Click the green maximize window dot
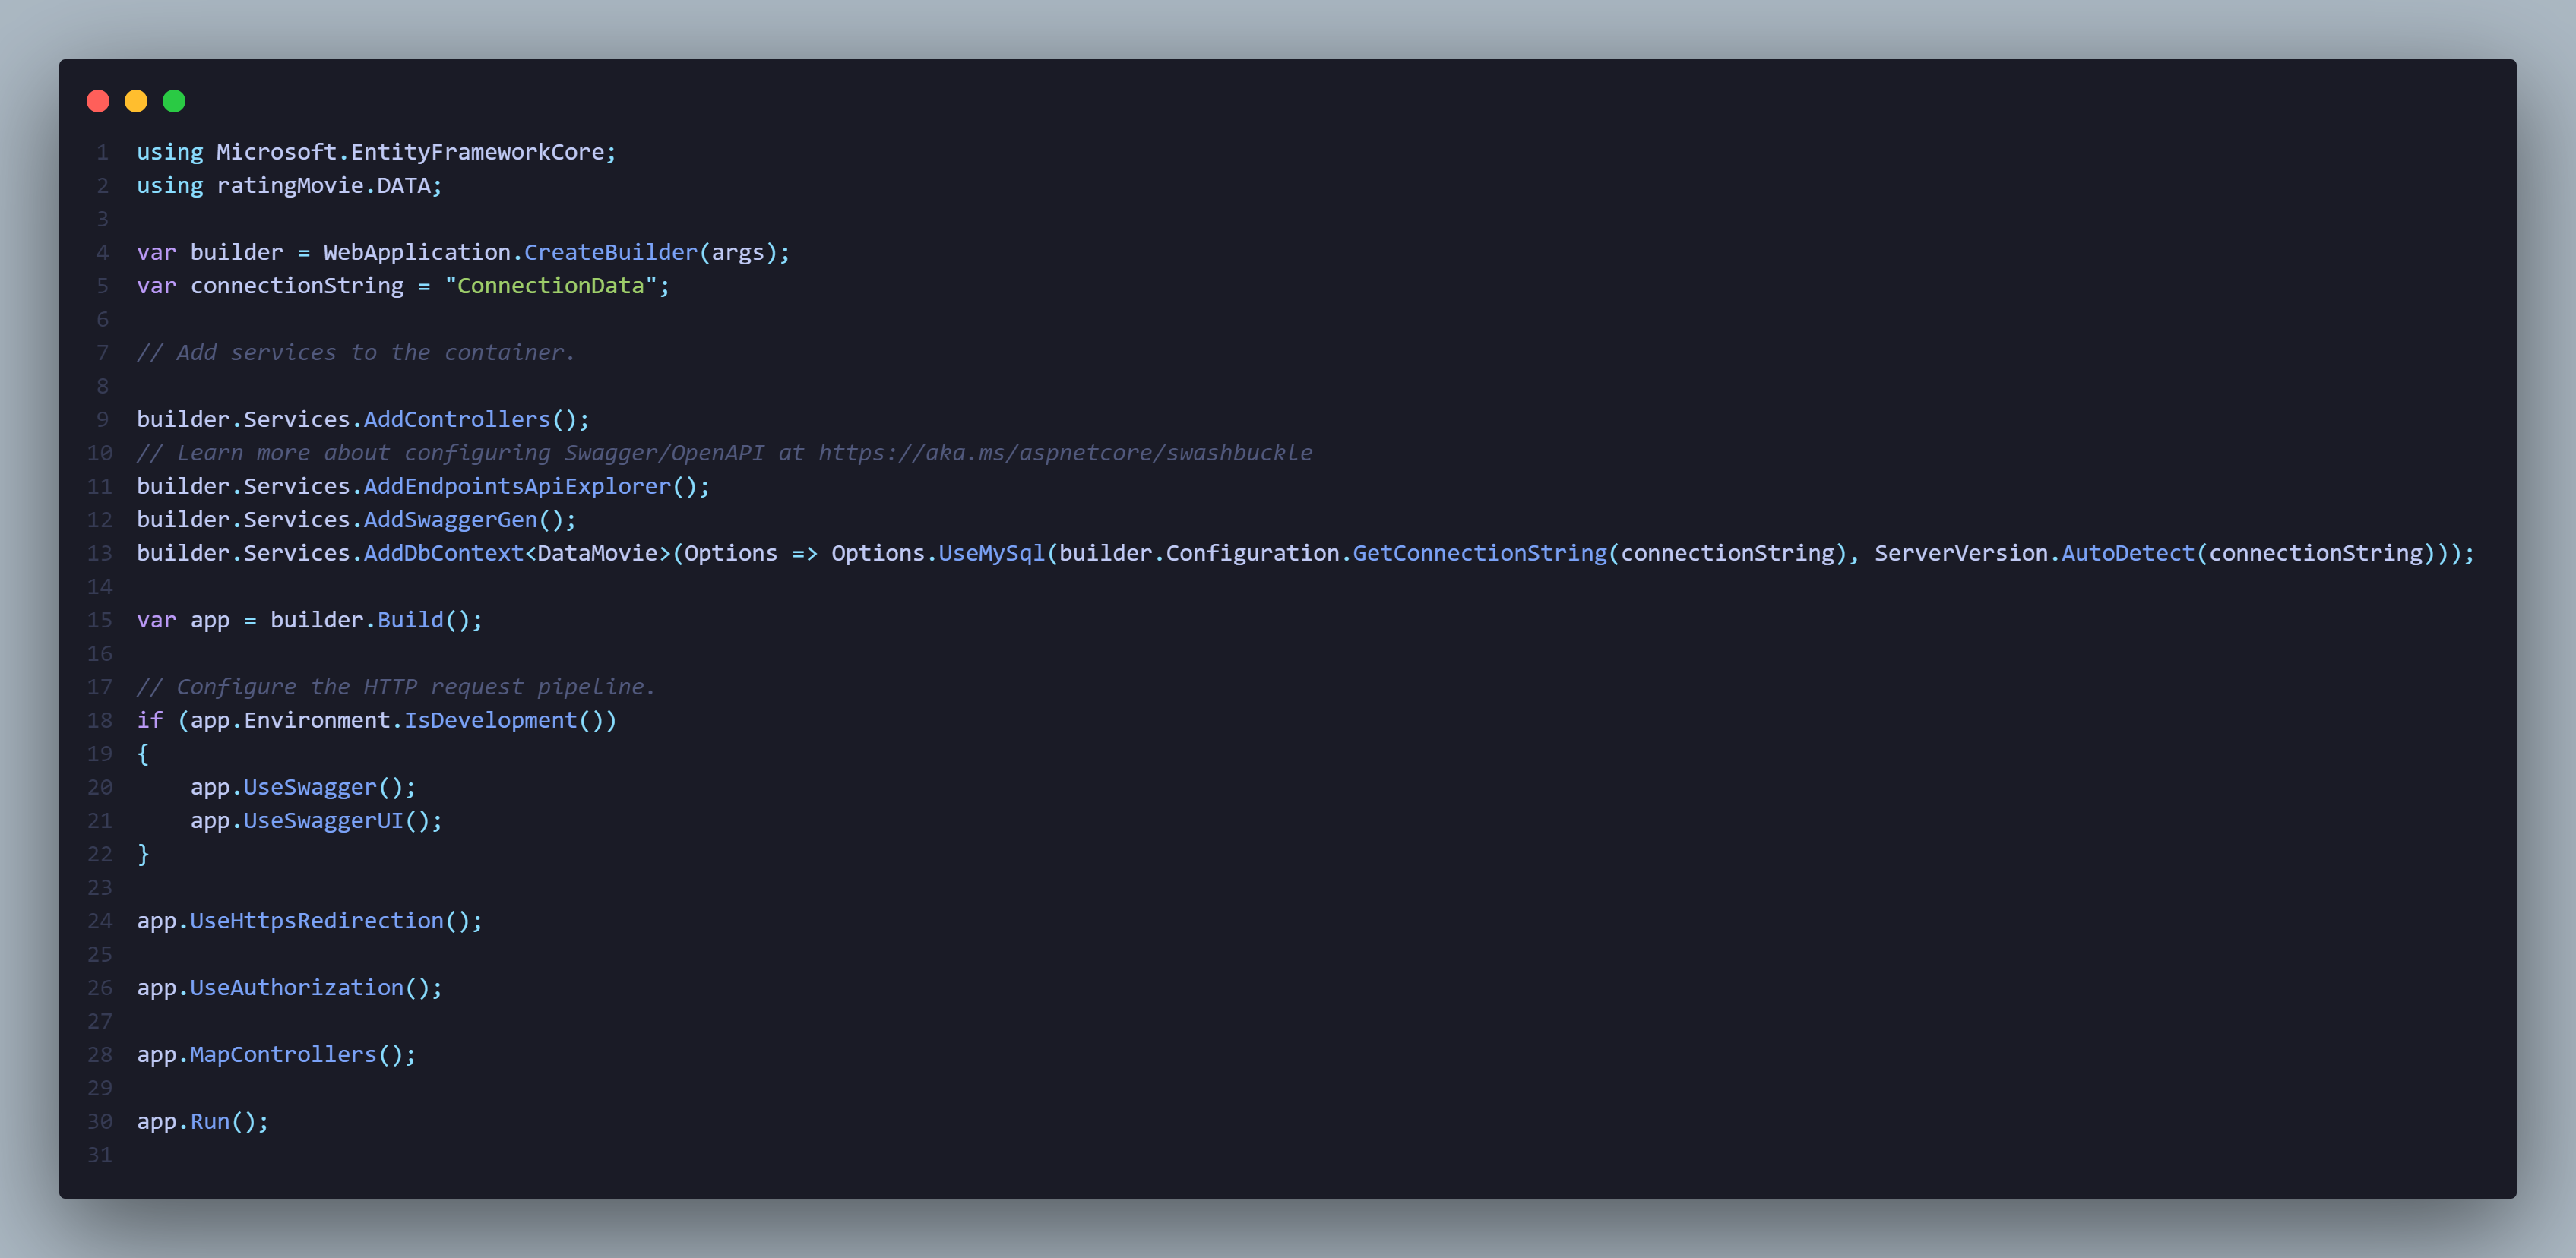2576x1258 pixels. pos(174,101)
